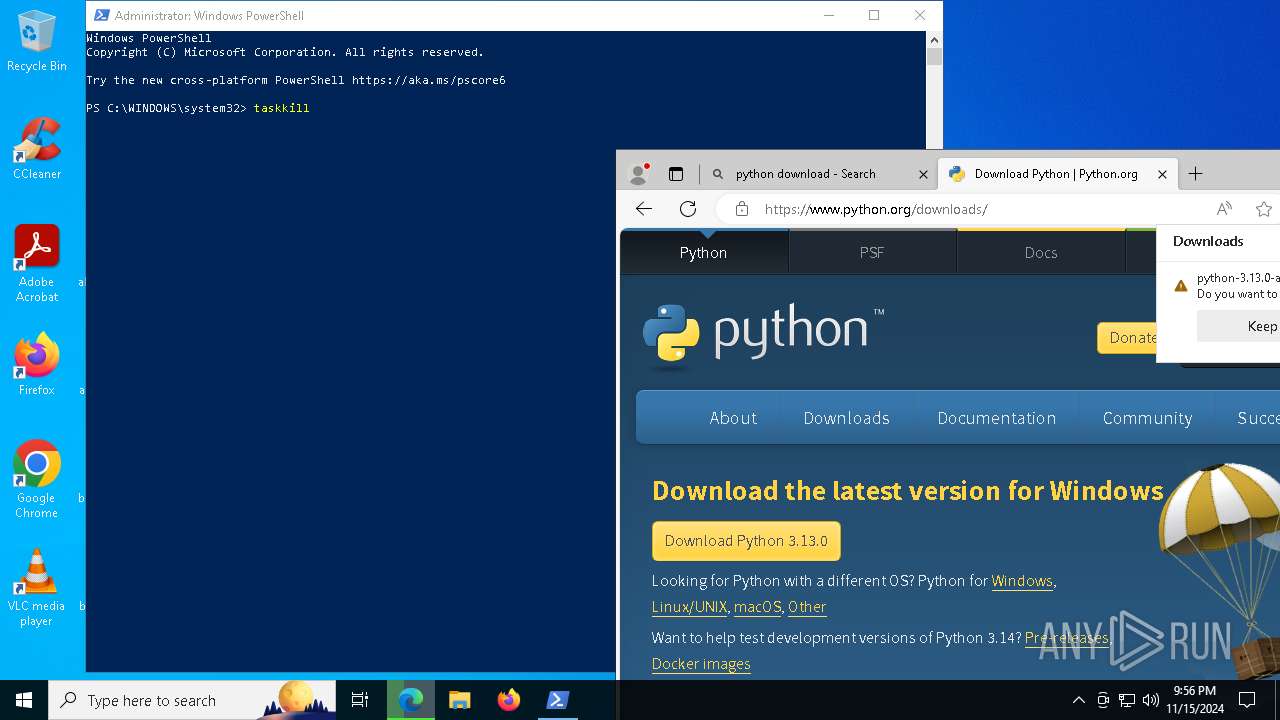This screenshot has width=1280, height=720.
Task: Follow the macOS link
Action: (x=757, y=607)
